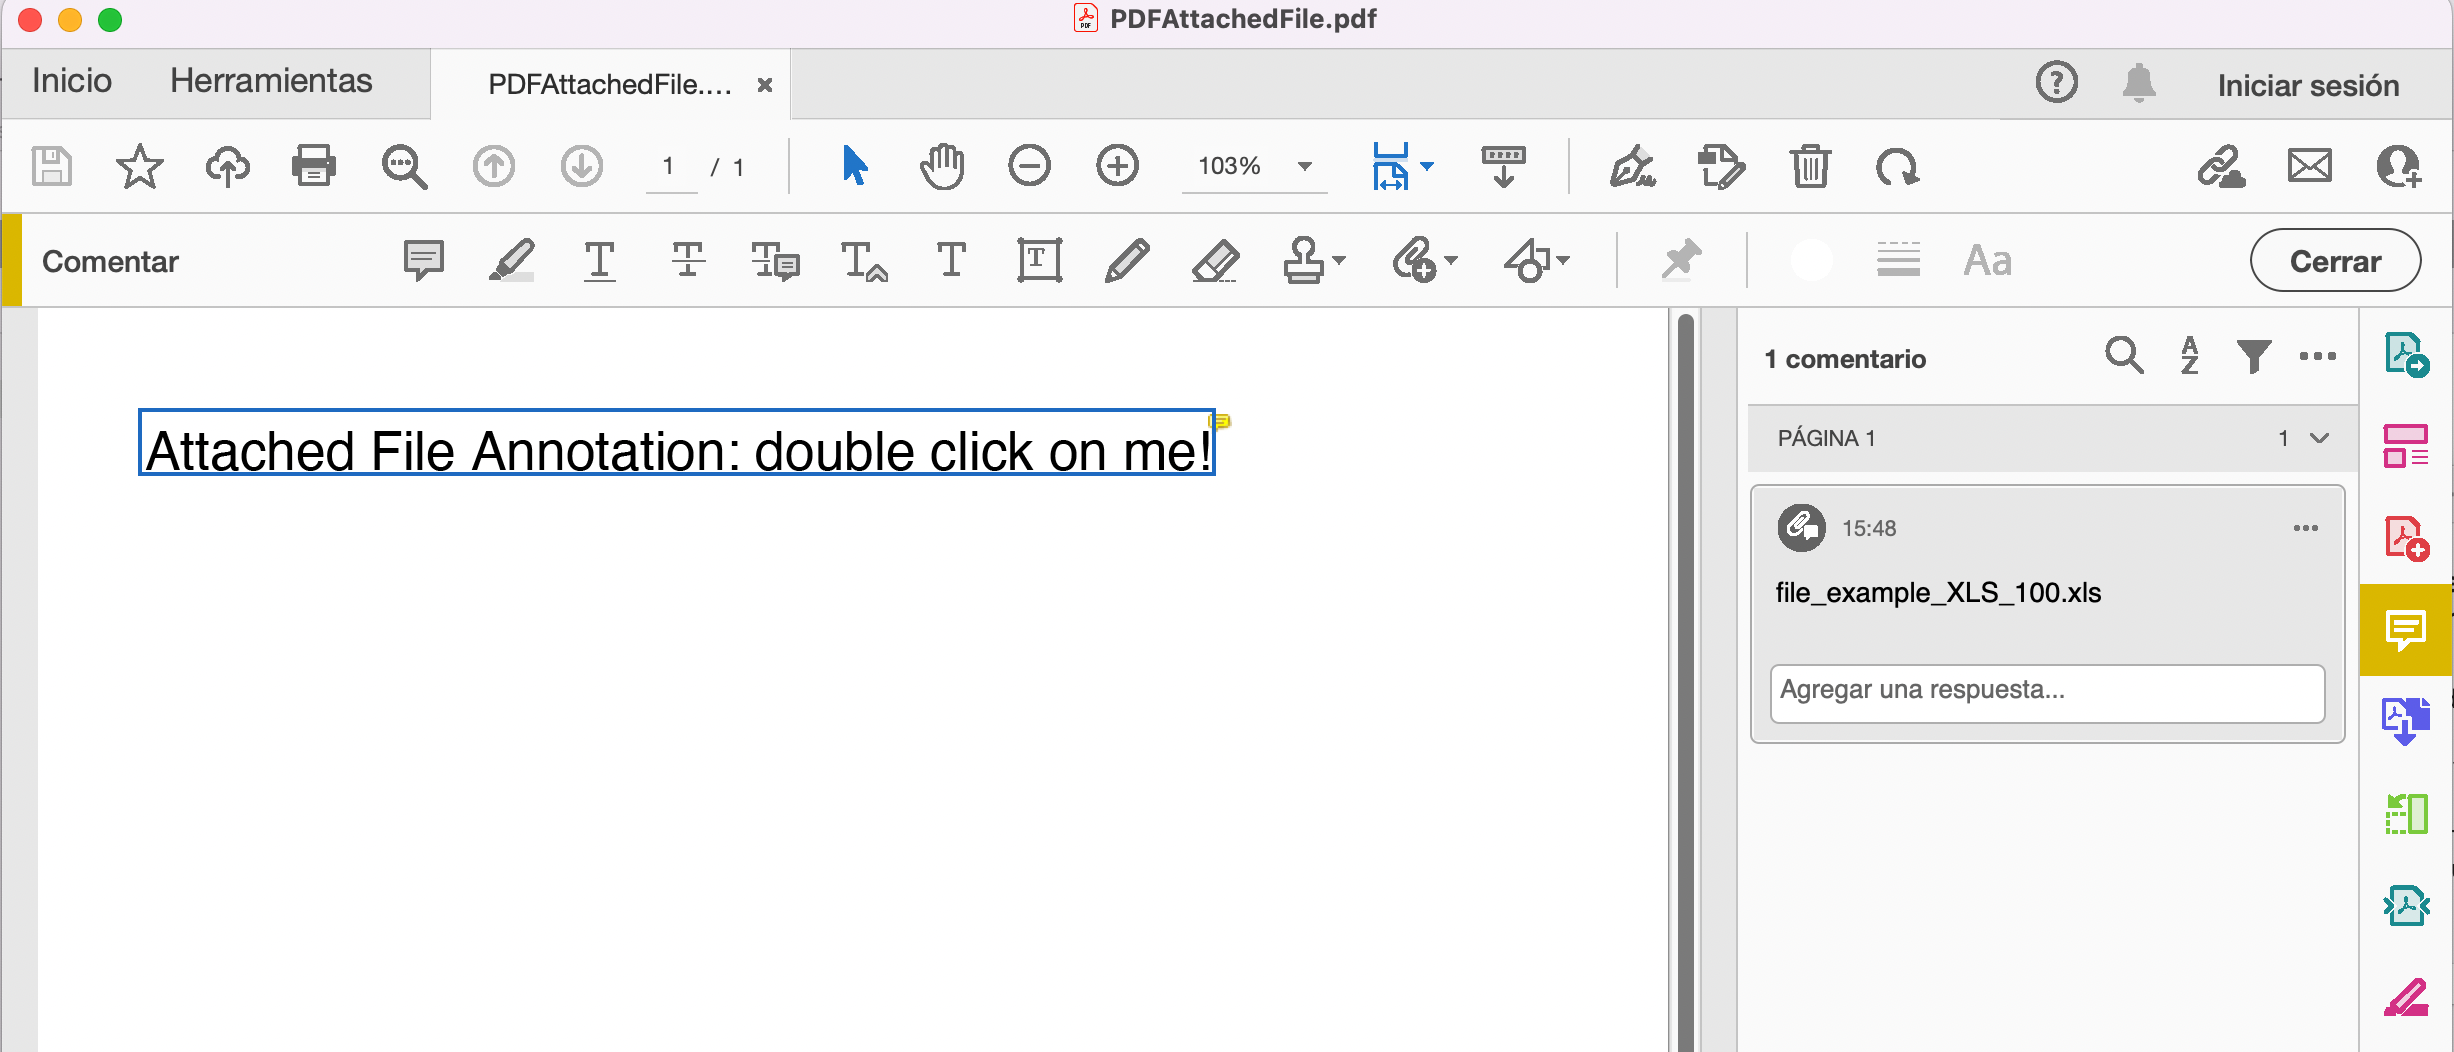Send the file by email envelope icon

(x=2310, y=166)
